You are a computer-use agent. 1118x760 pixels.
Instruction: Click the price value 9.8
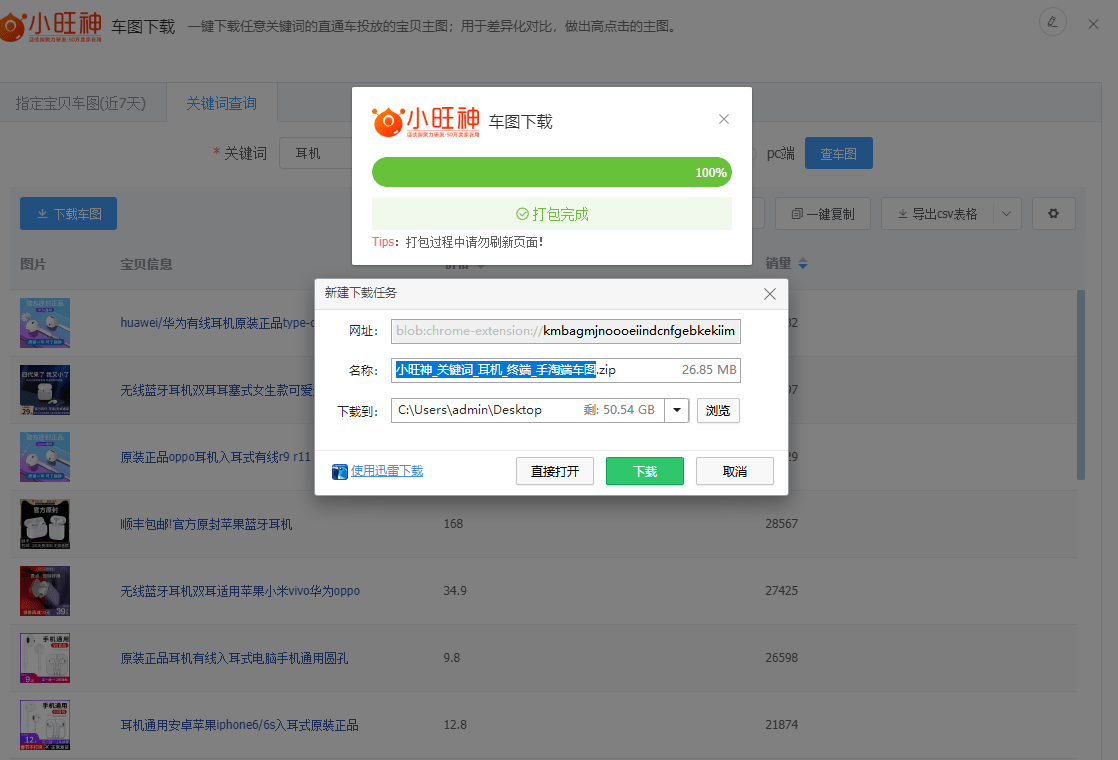point(451,658)
